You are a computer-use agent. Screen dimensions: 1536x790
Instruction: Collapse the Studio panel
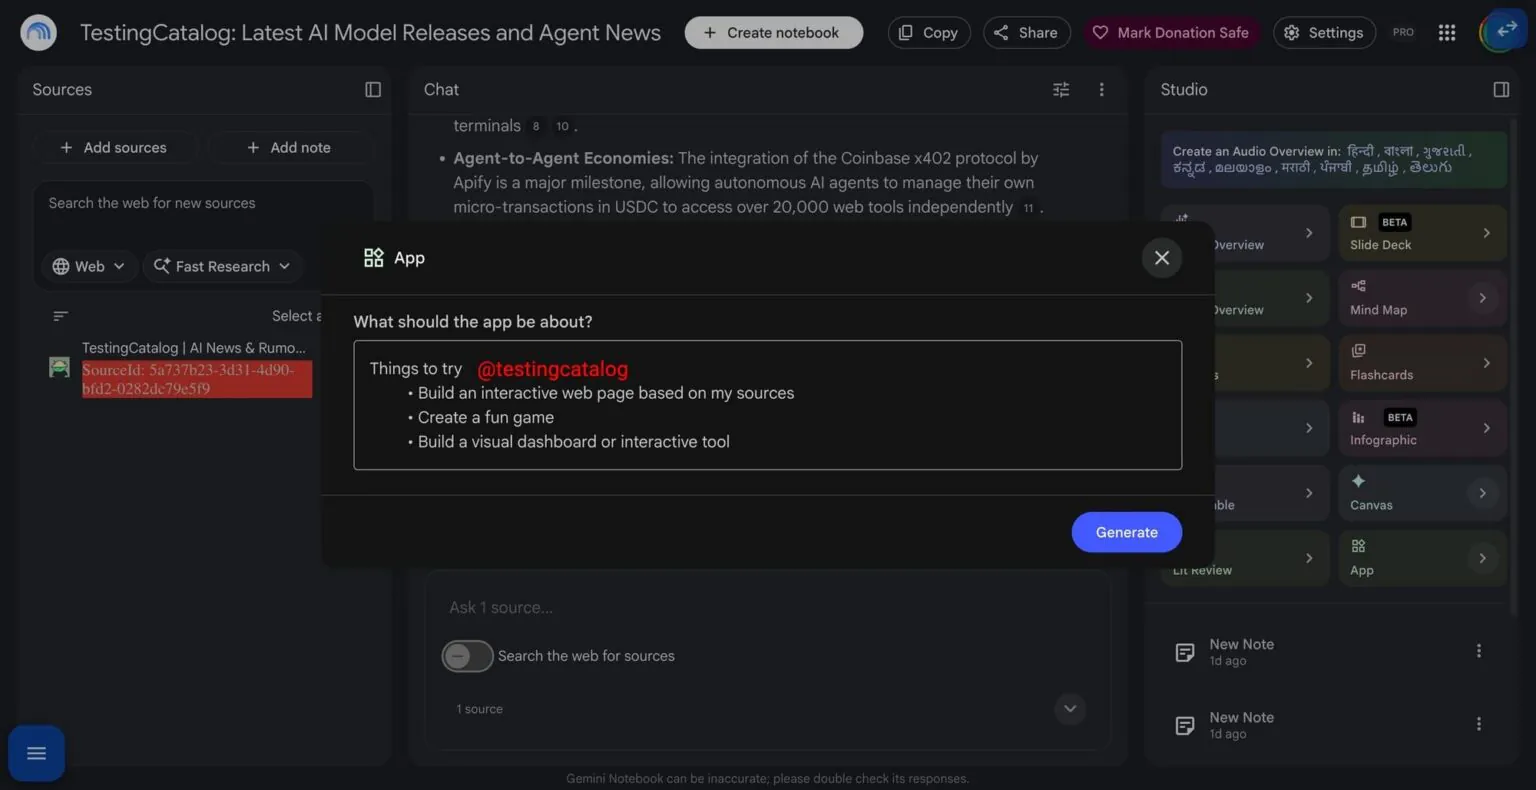click(1501, 90)
